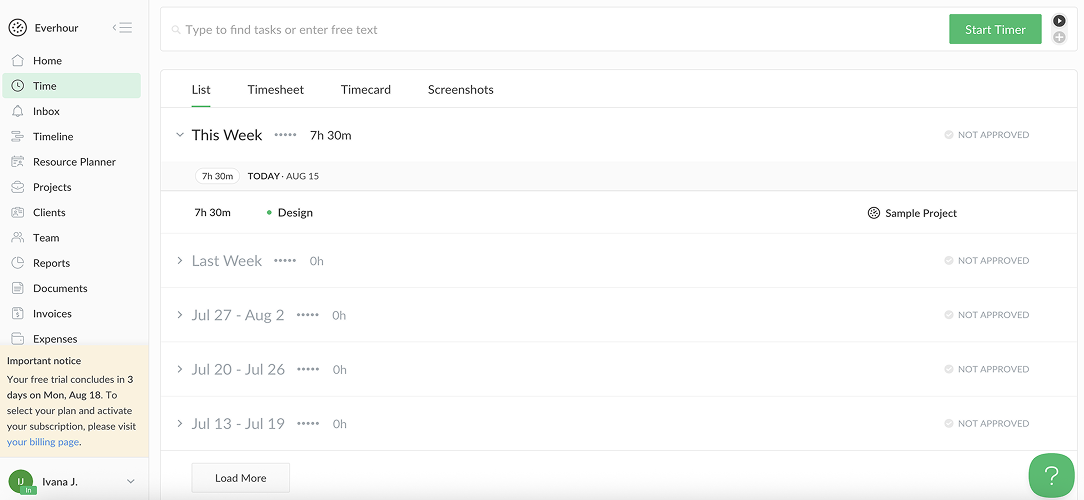Viewport: 1084px width, 500px height.
Task: Open the green help question mark button
Action: coord(1051,475)
